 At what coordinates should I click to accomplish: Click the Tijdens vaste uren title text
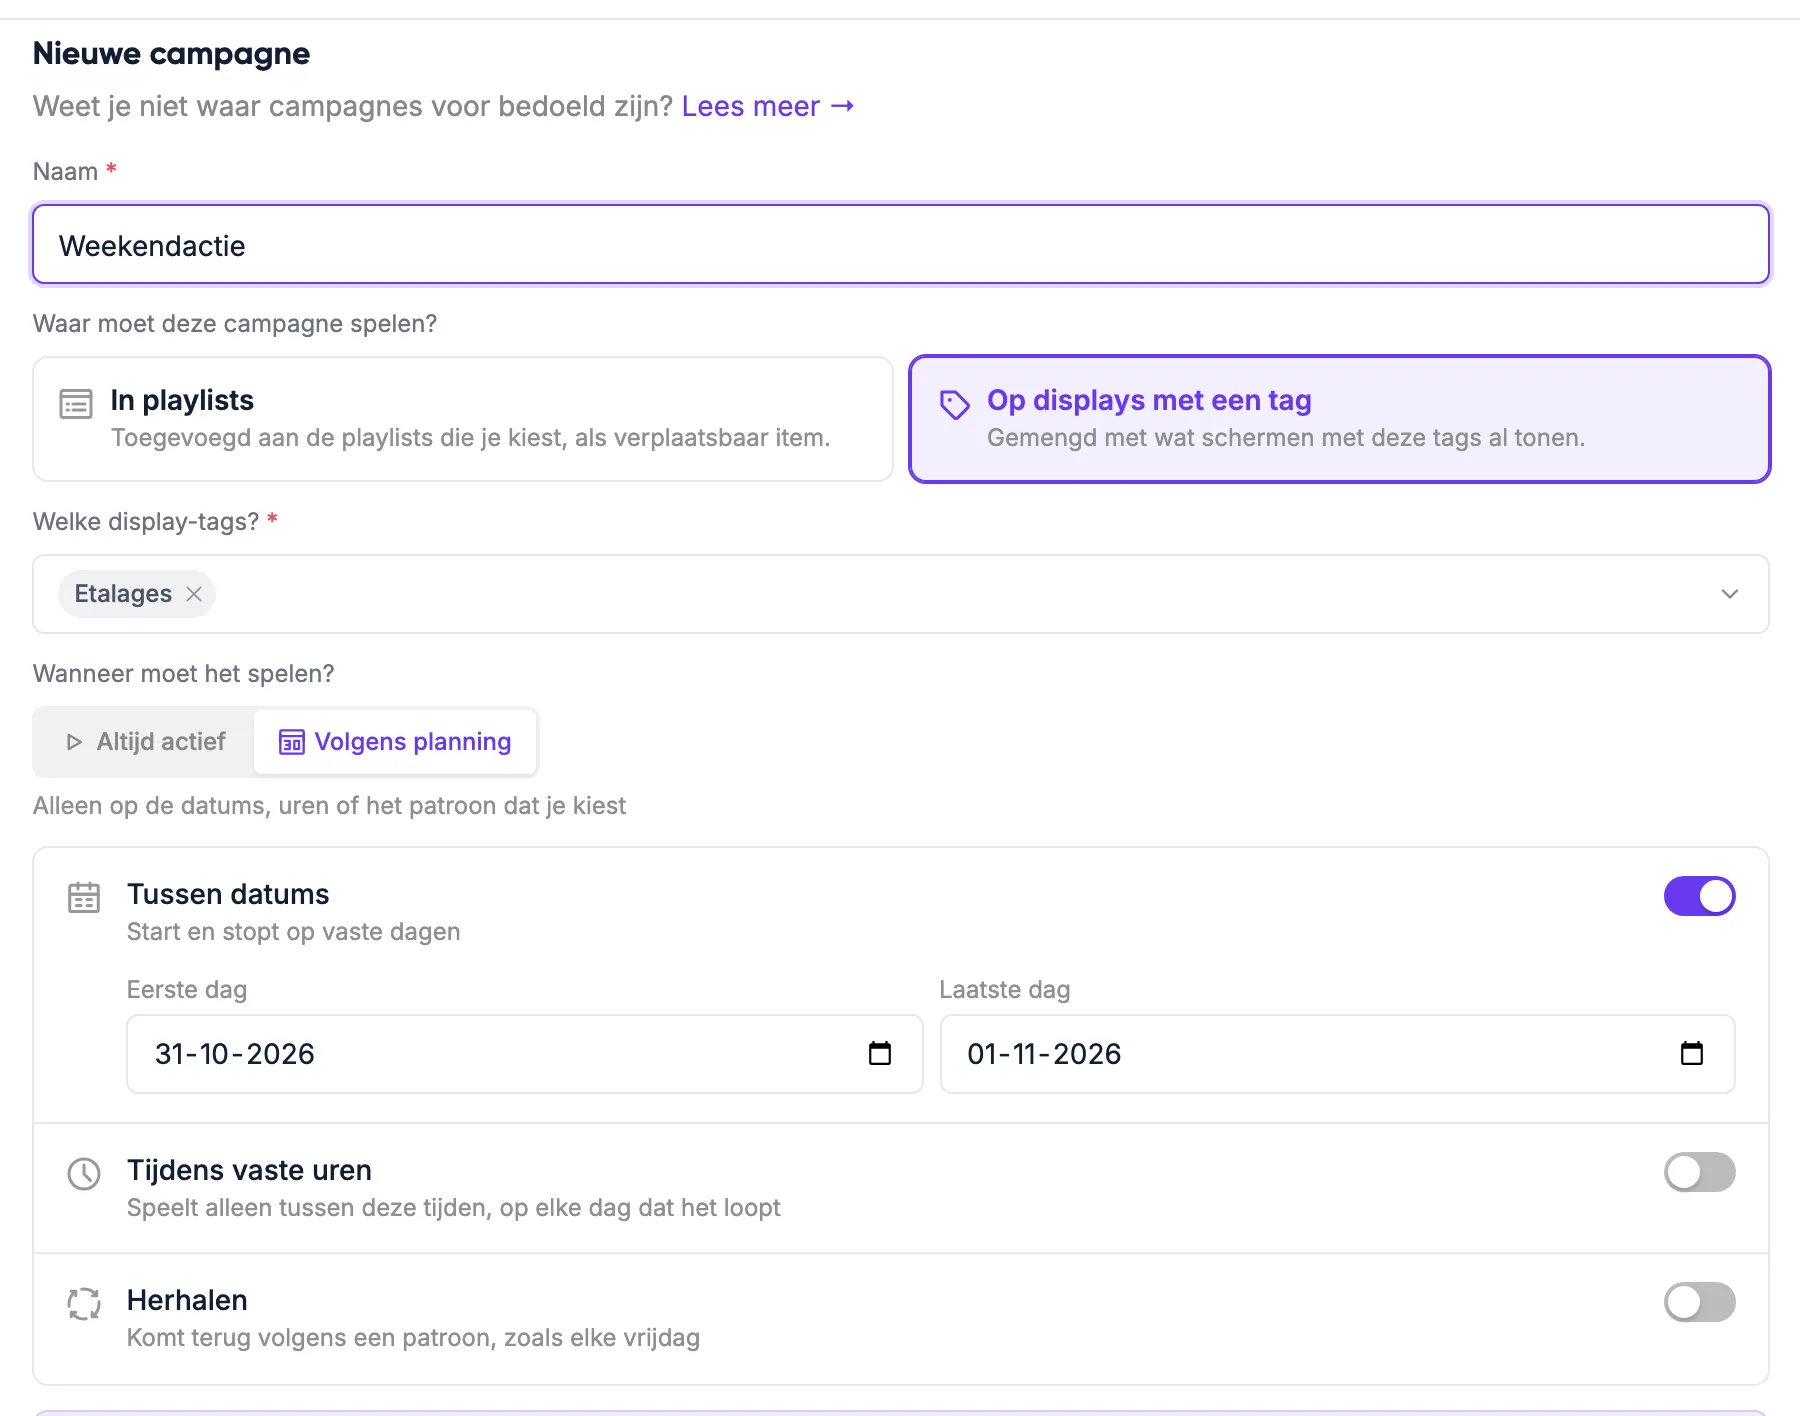249,1170
